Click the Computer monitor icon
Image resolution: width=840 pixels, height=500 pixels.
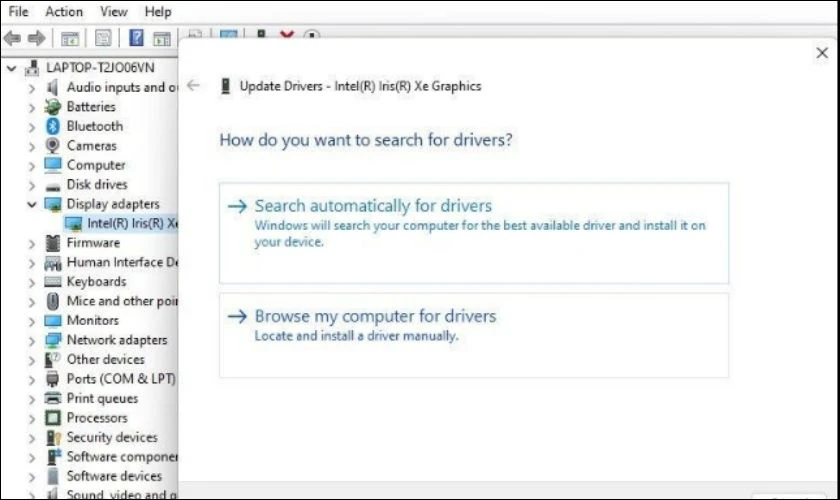coord(52,165)
